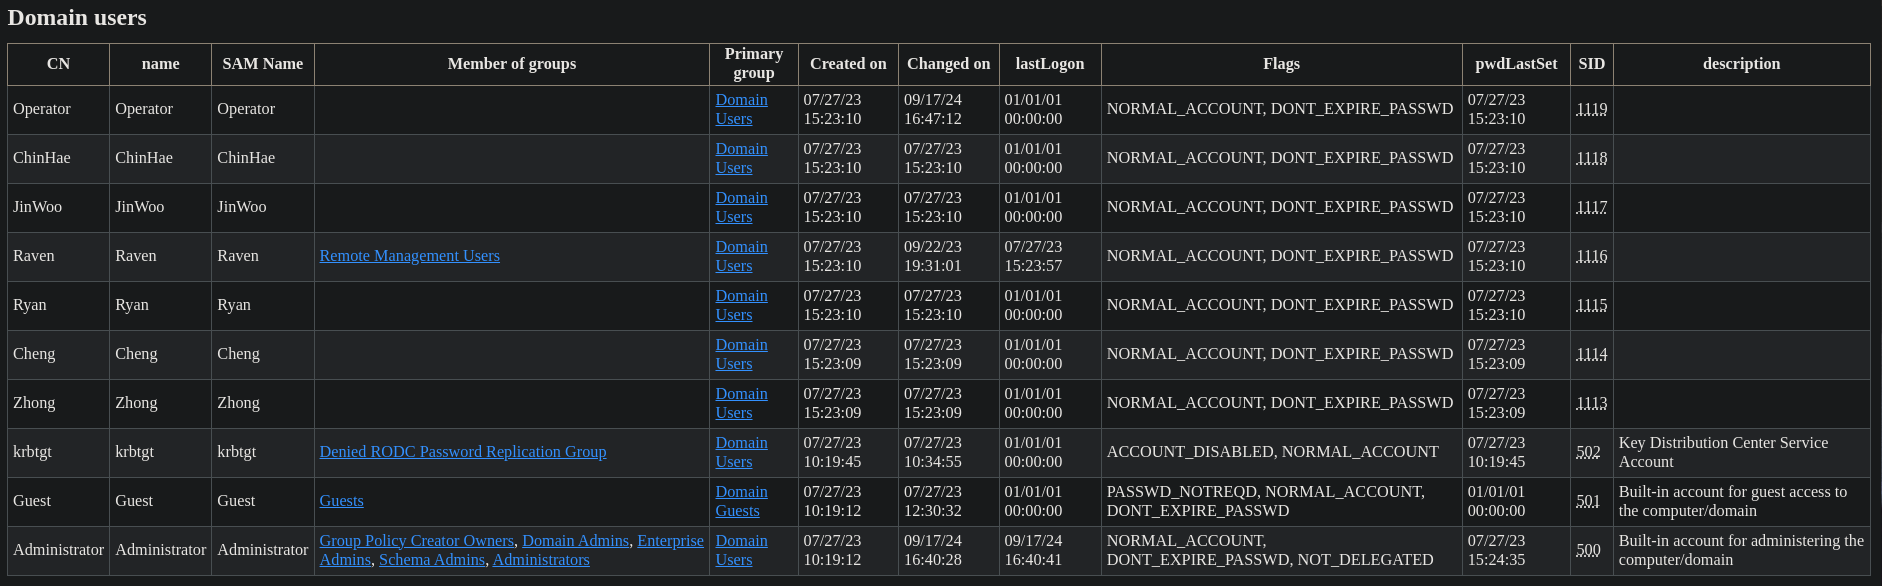Open Domain Guests primary group link
1882x586 pixels.
pos(741,501)
